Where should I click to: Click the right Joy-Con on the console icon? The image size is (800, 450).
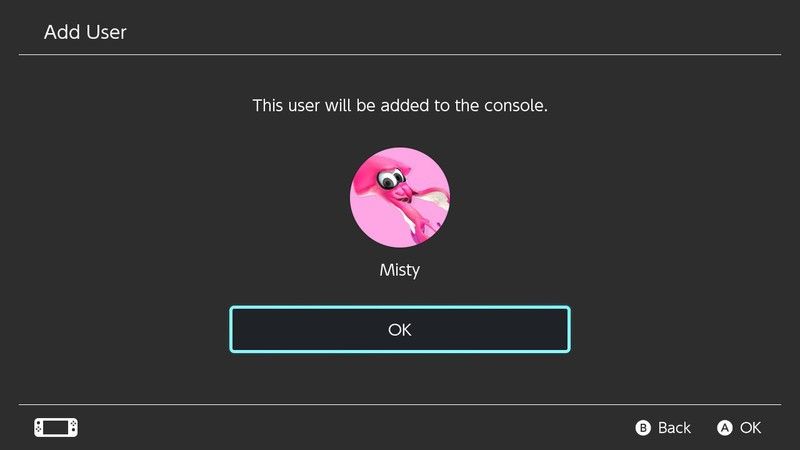[x=73, y=428]
